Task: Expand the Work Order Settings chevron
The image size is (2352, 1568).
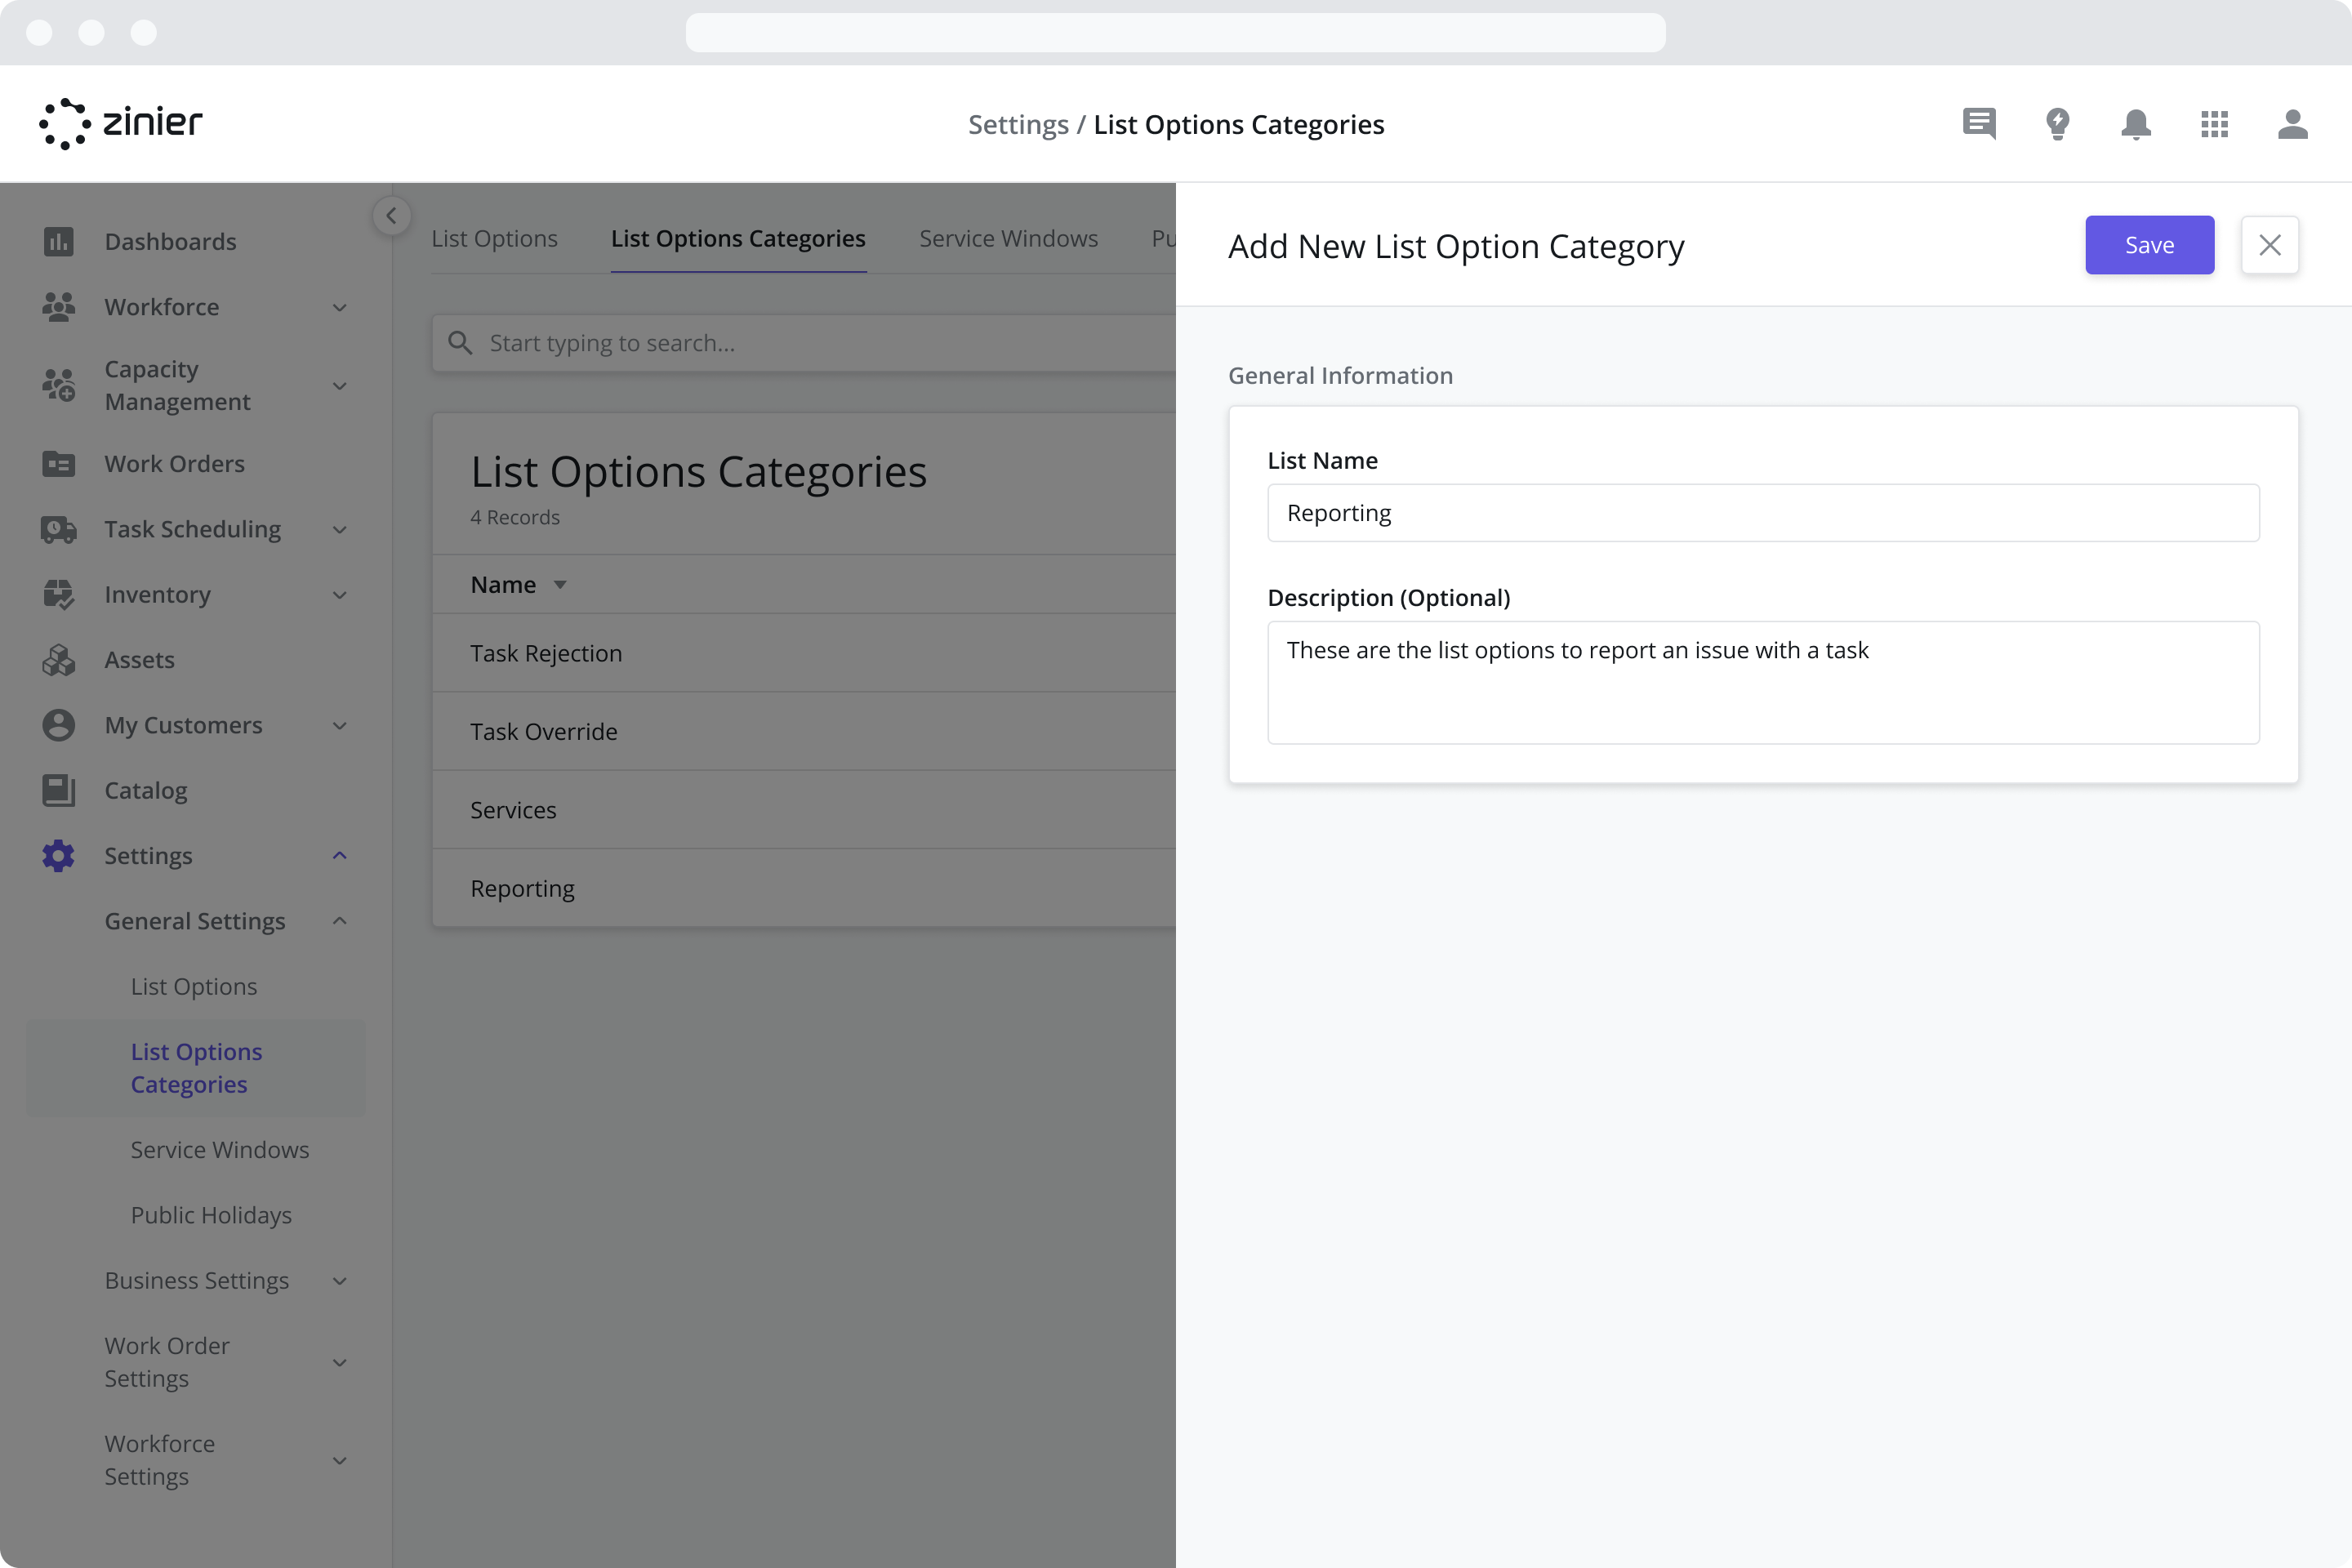Action: coord(340,1362)
